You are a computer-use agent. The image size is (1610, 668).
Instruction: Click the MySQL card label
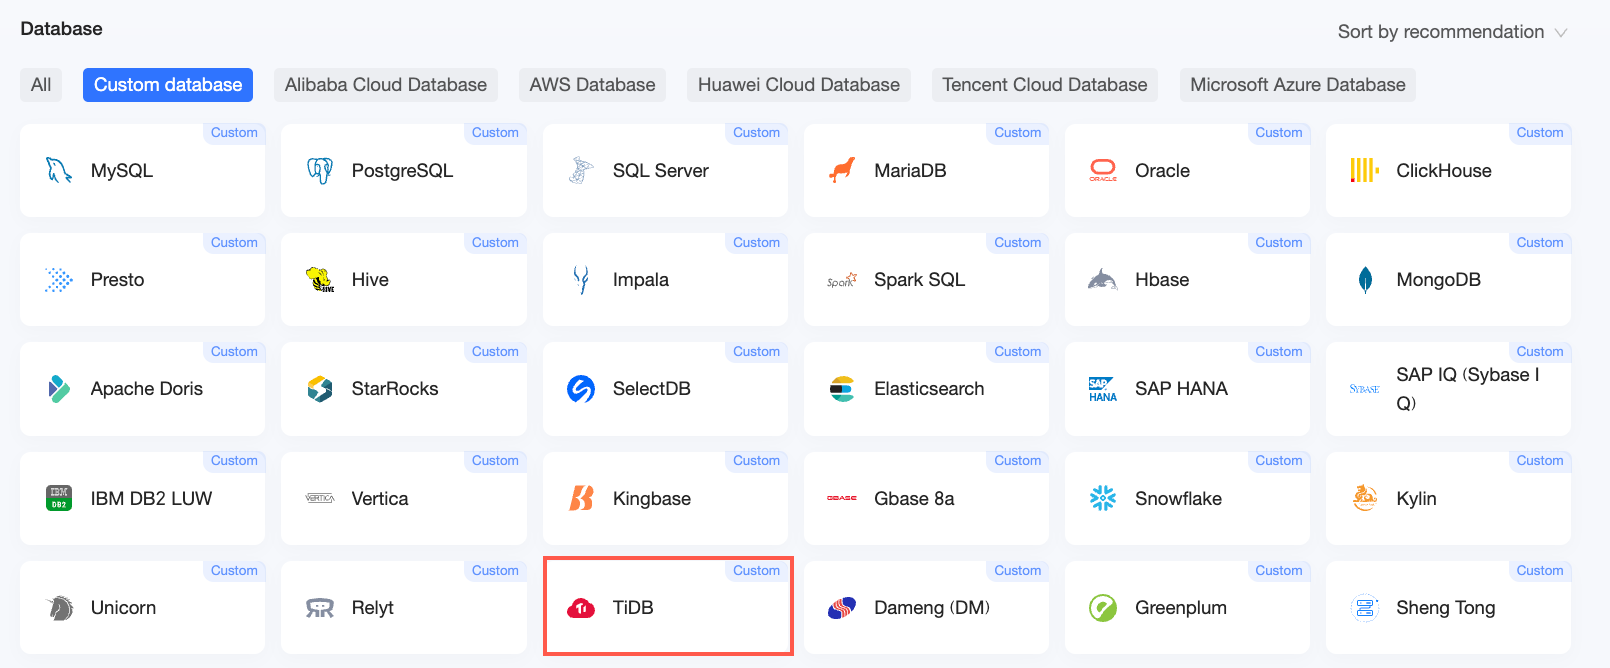(x=122, y=171)
